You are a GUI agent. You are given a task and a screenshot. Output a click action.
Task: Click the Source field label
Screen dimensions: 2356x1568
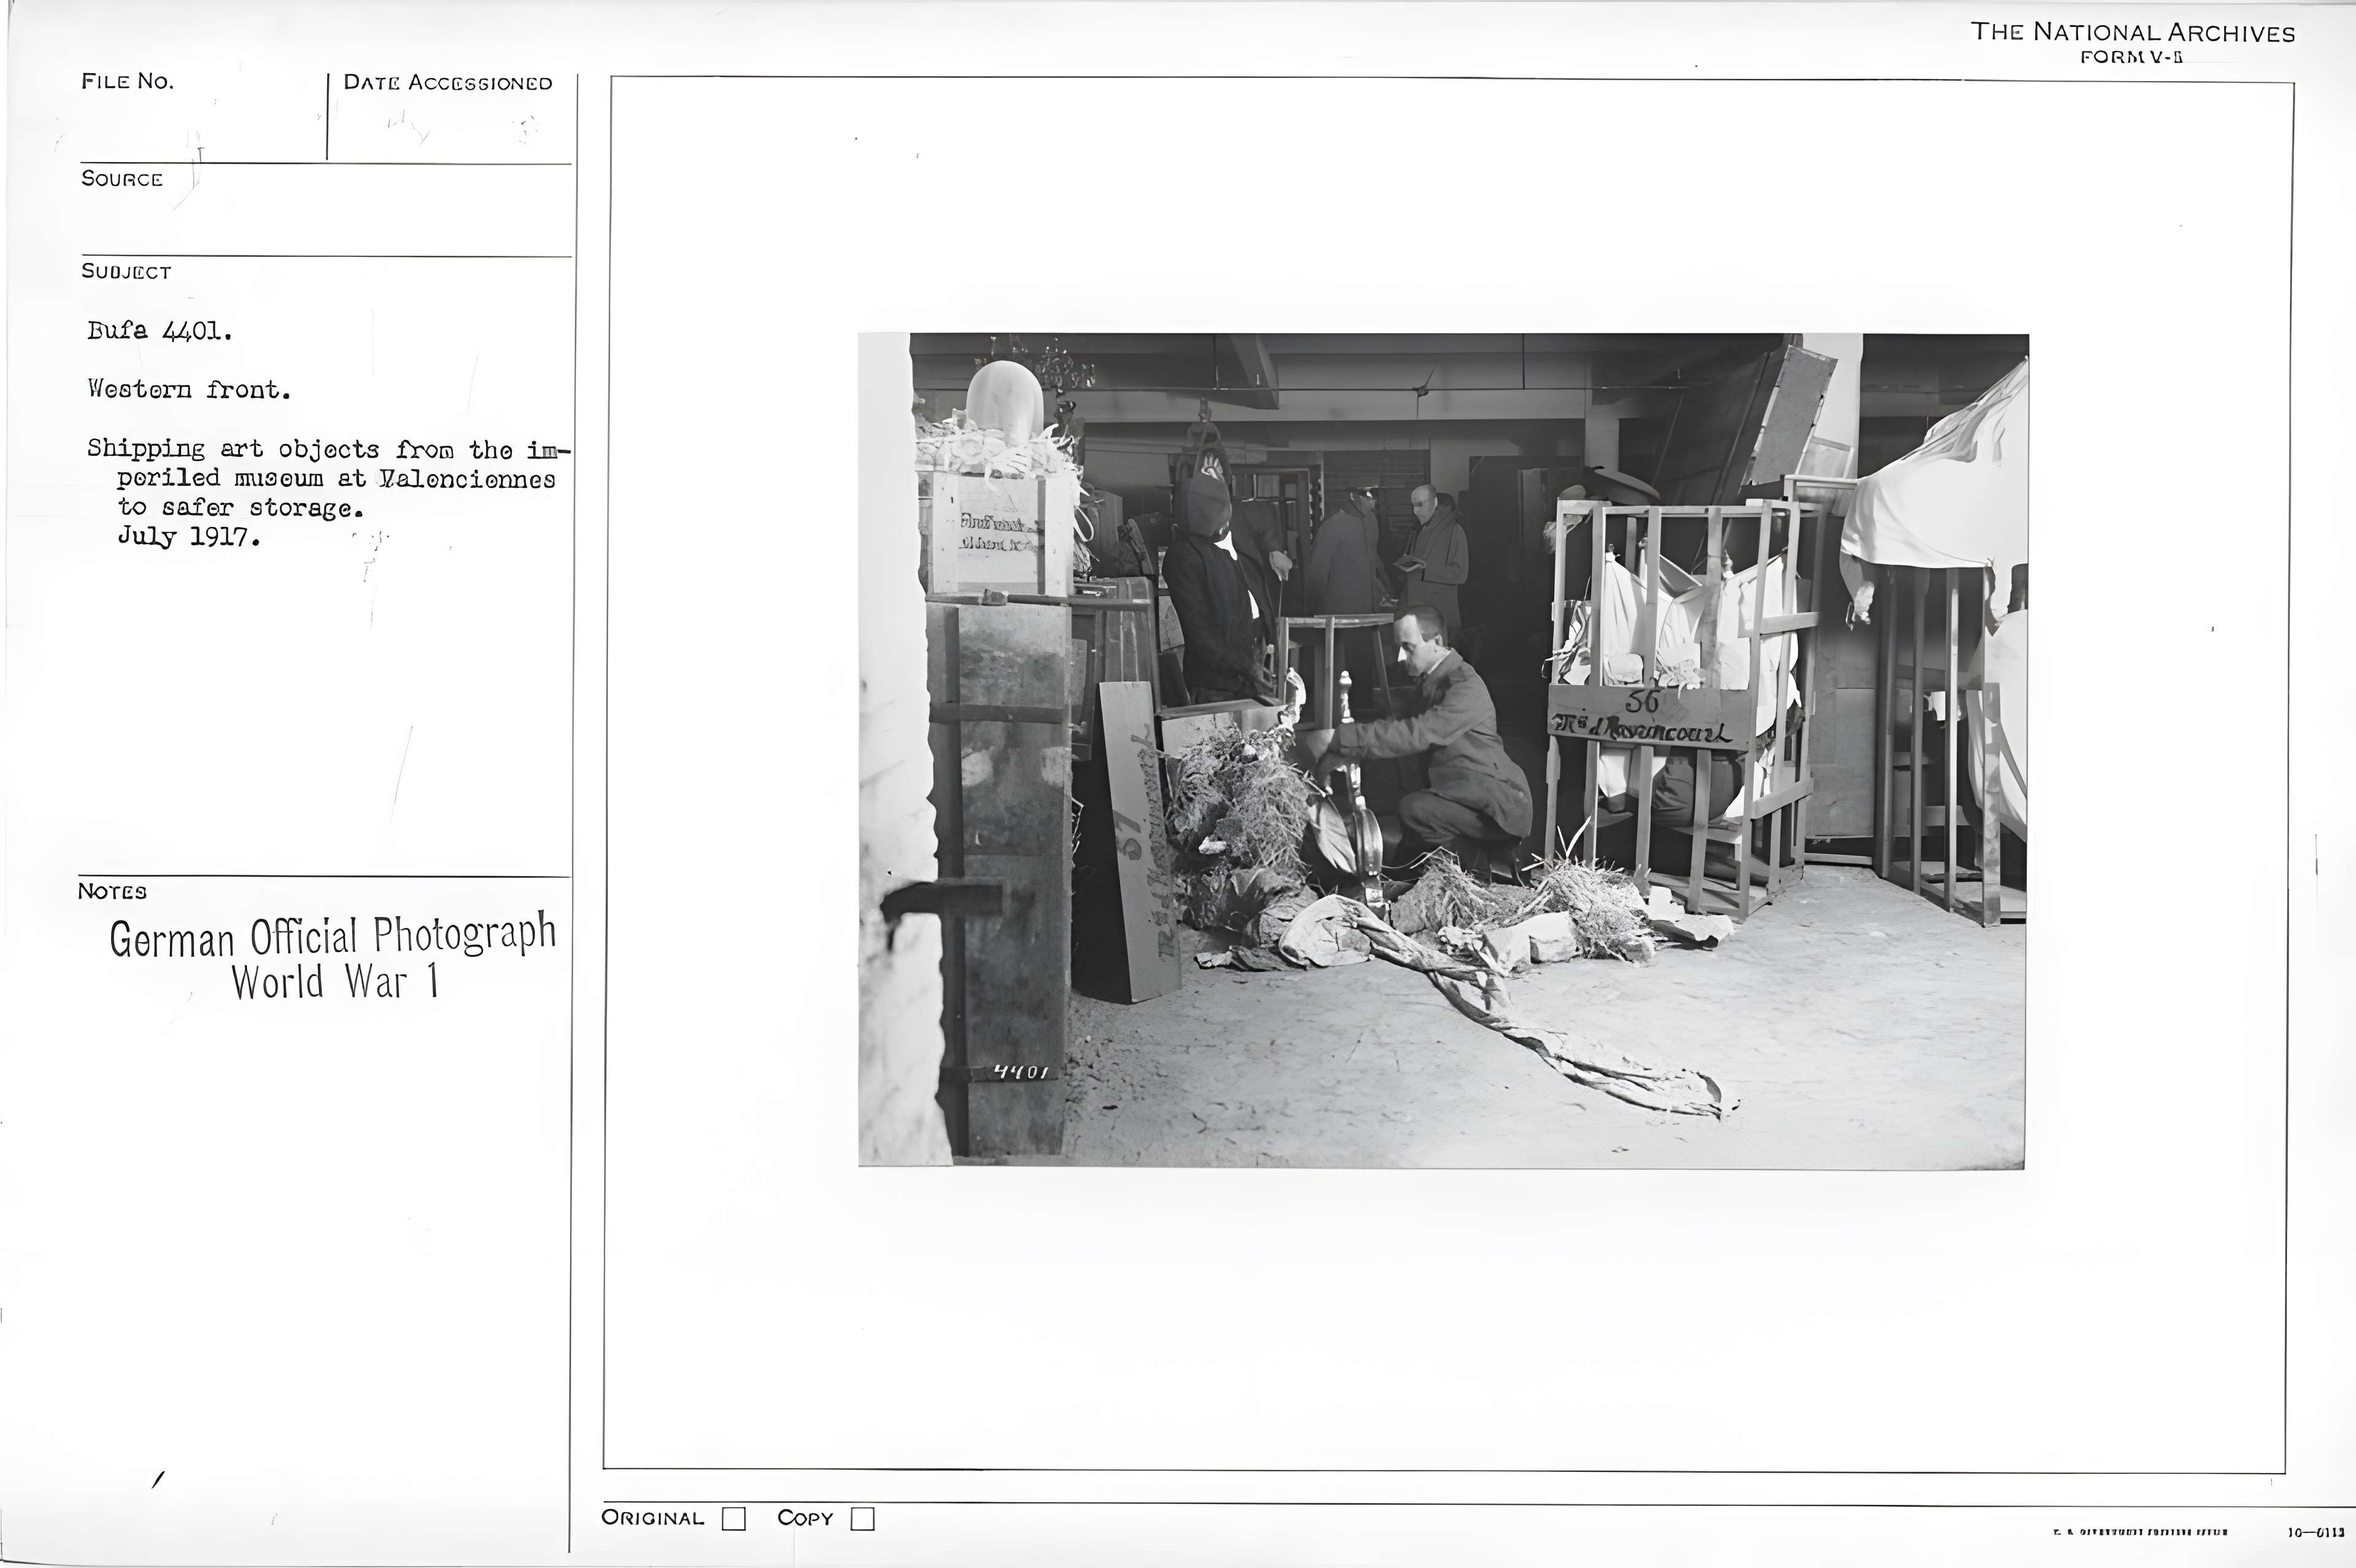click(122, 179)
